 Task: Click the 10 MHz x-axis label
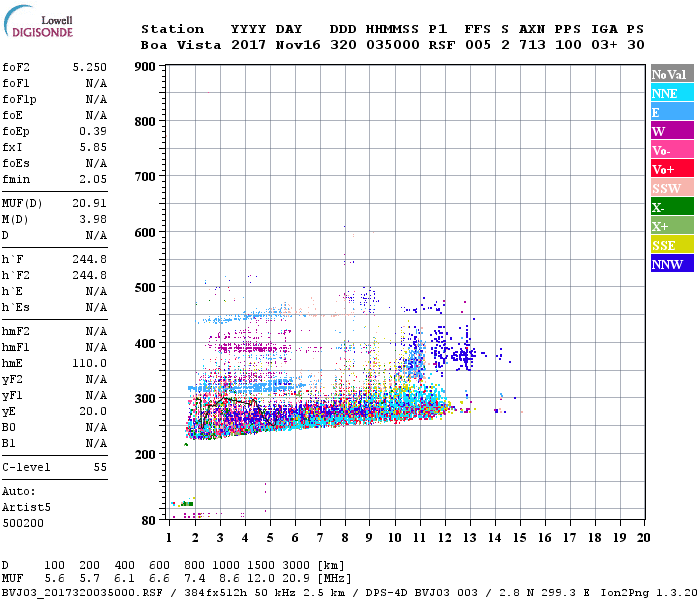395,538
